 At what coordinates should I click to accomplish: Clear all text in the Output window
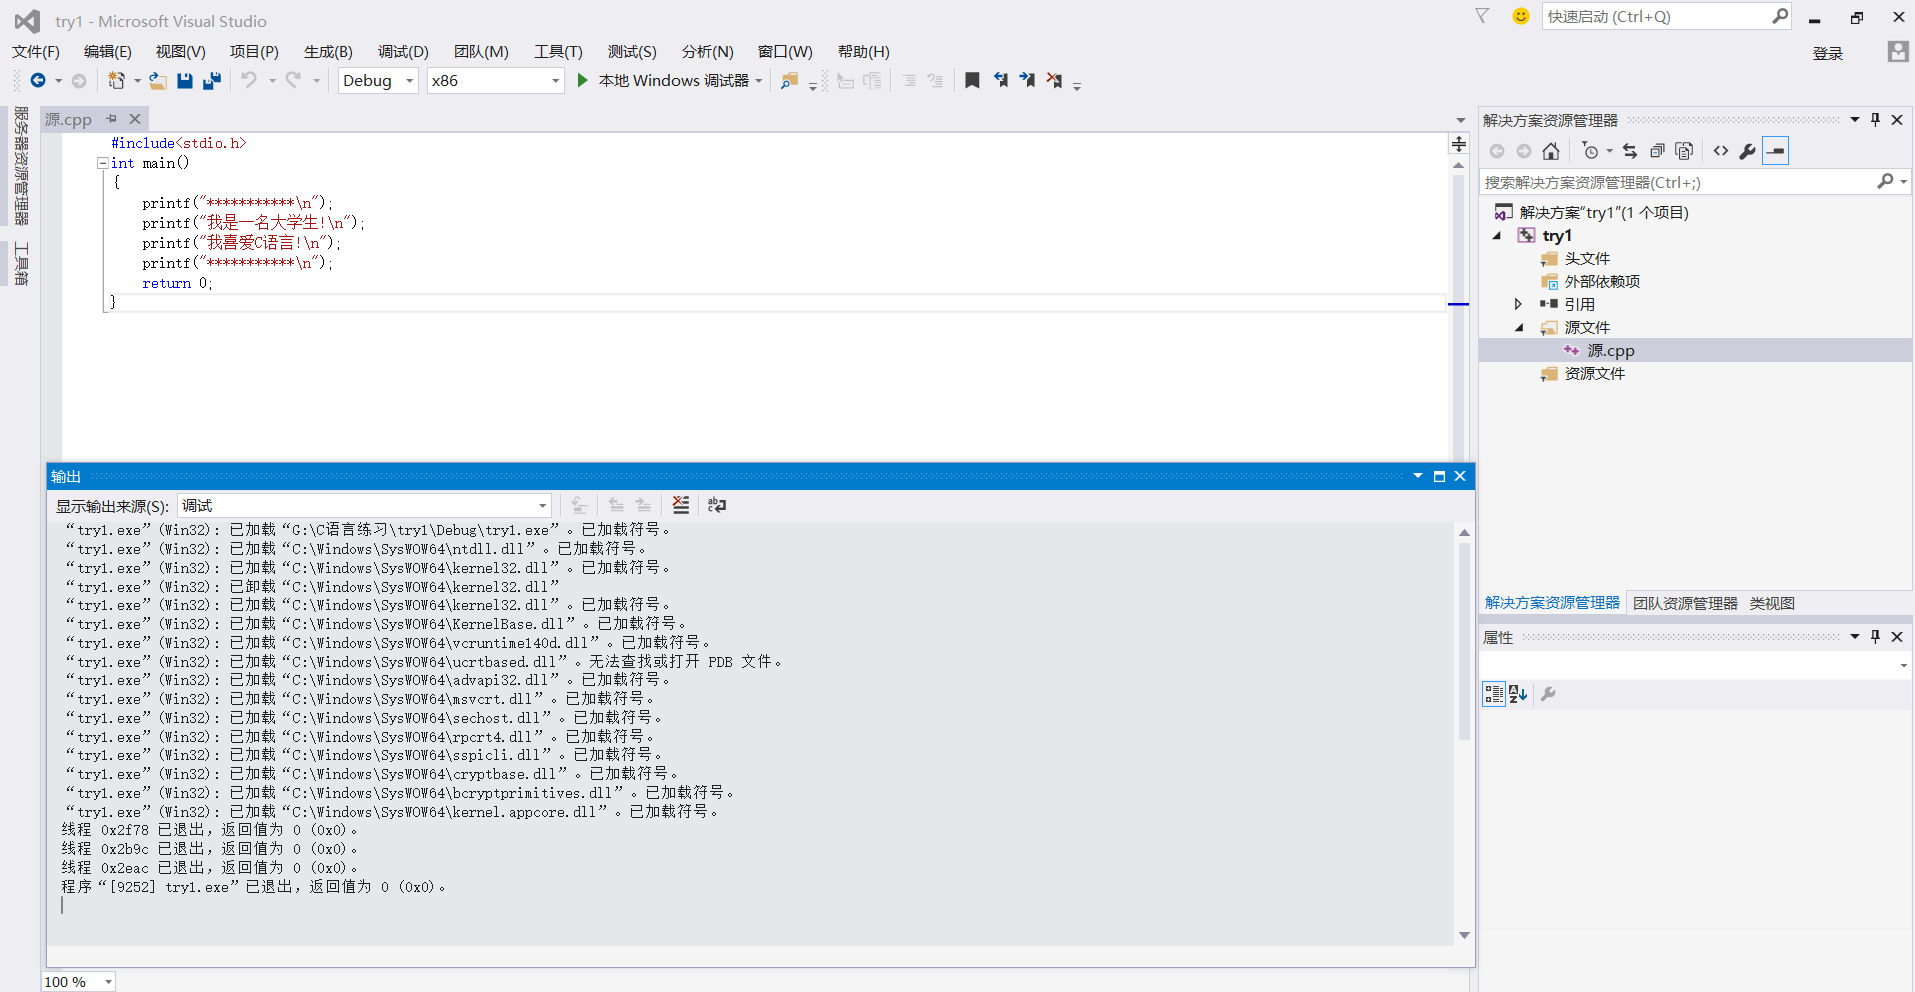[681, 505]
